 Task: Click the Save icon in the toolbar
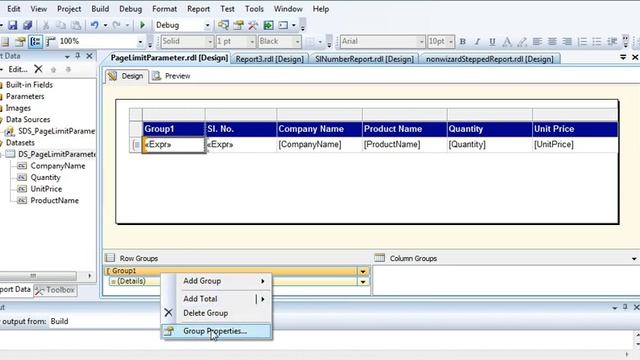(x=13, y=25)
